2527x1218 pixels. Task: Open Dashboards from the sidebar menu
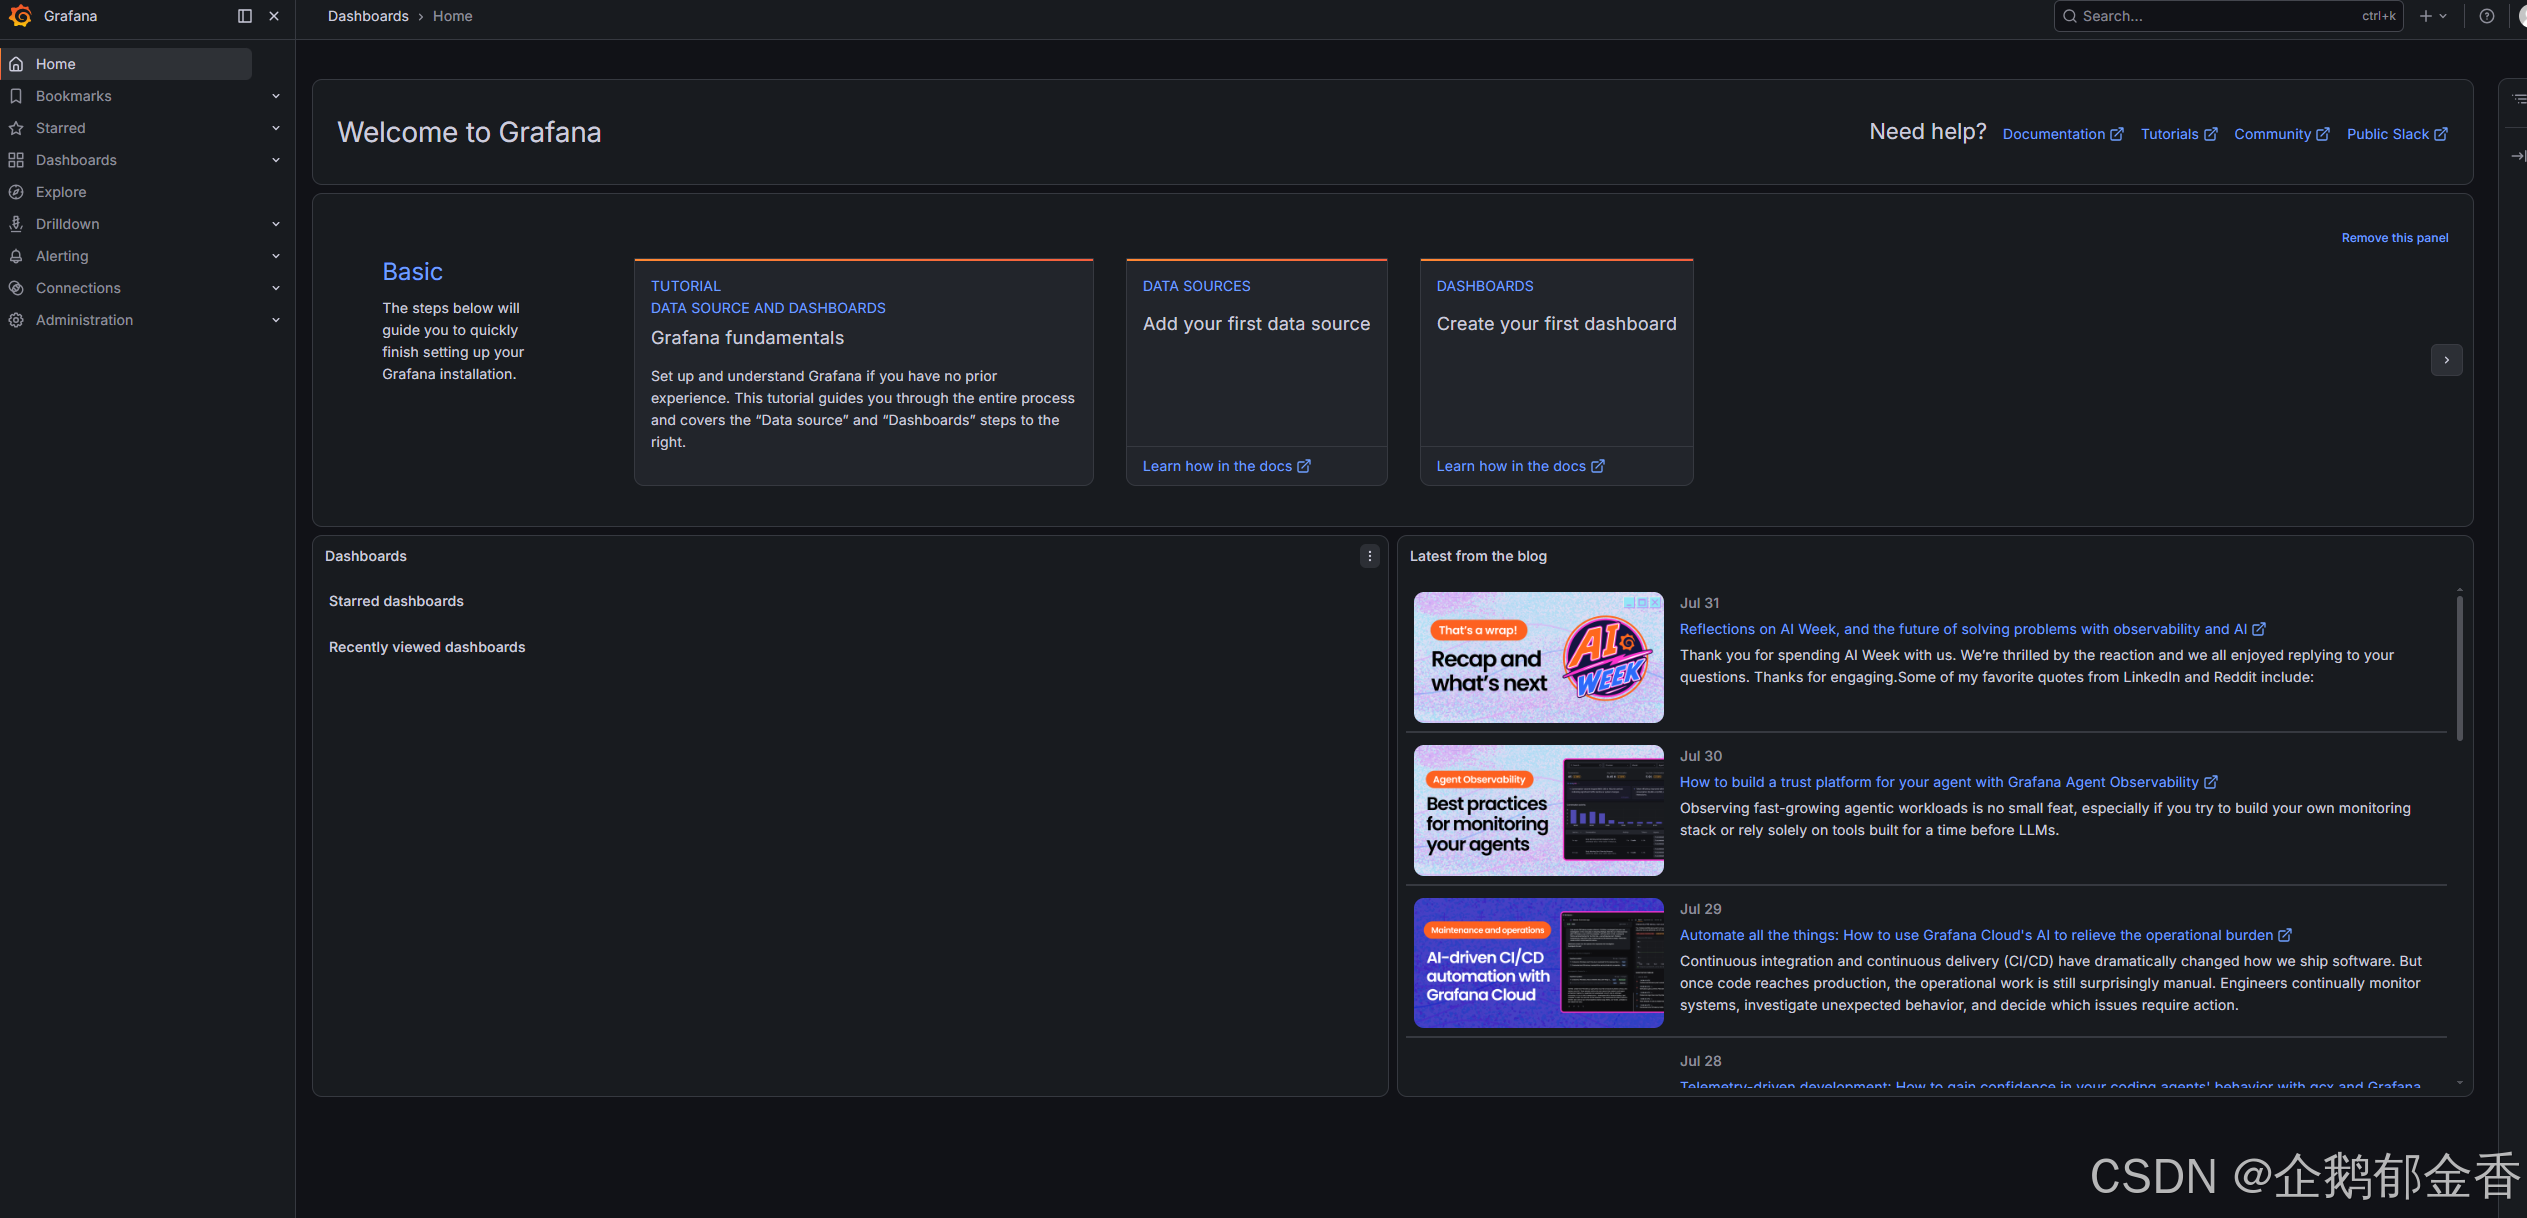point(76,160)
